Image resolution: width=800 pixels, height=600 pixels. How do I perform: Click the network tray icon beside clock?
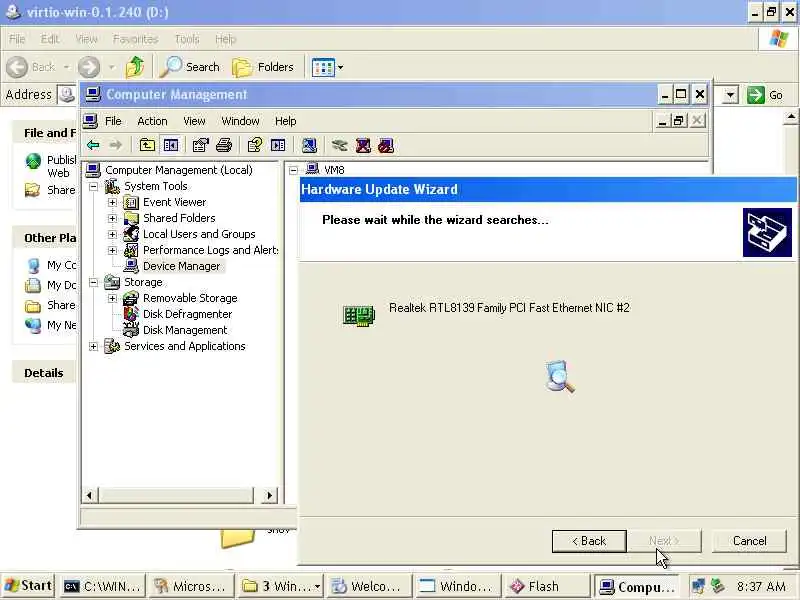(698, 586)
